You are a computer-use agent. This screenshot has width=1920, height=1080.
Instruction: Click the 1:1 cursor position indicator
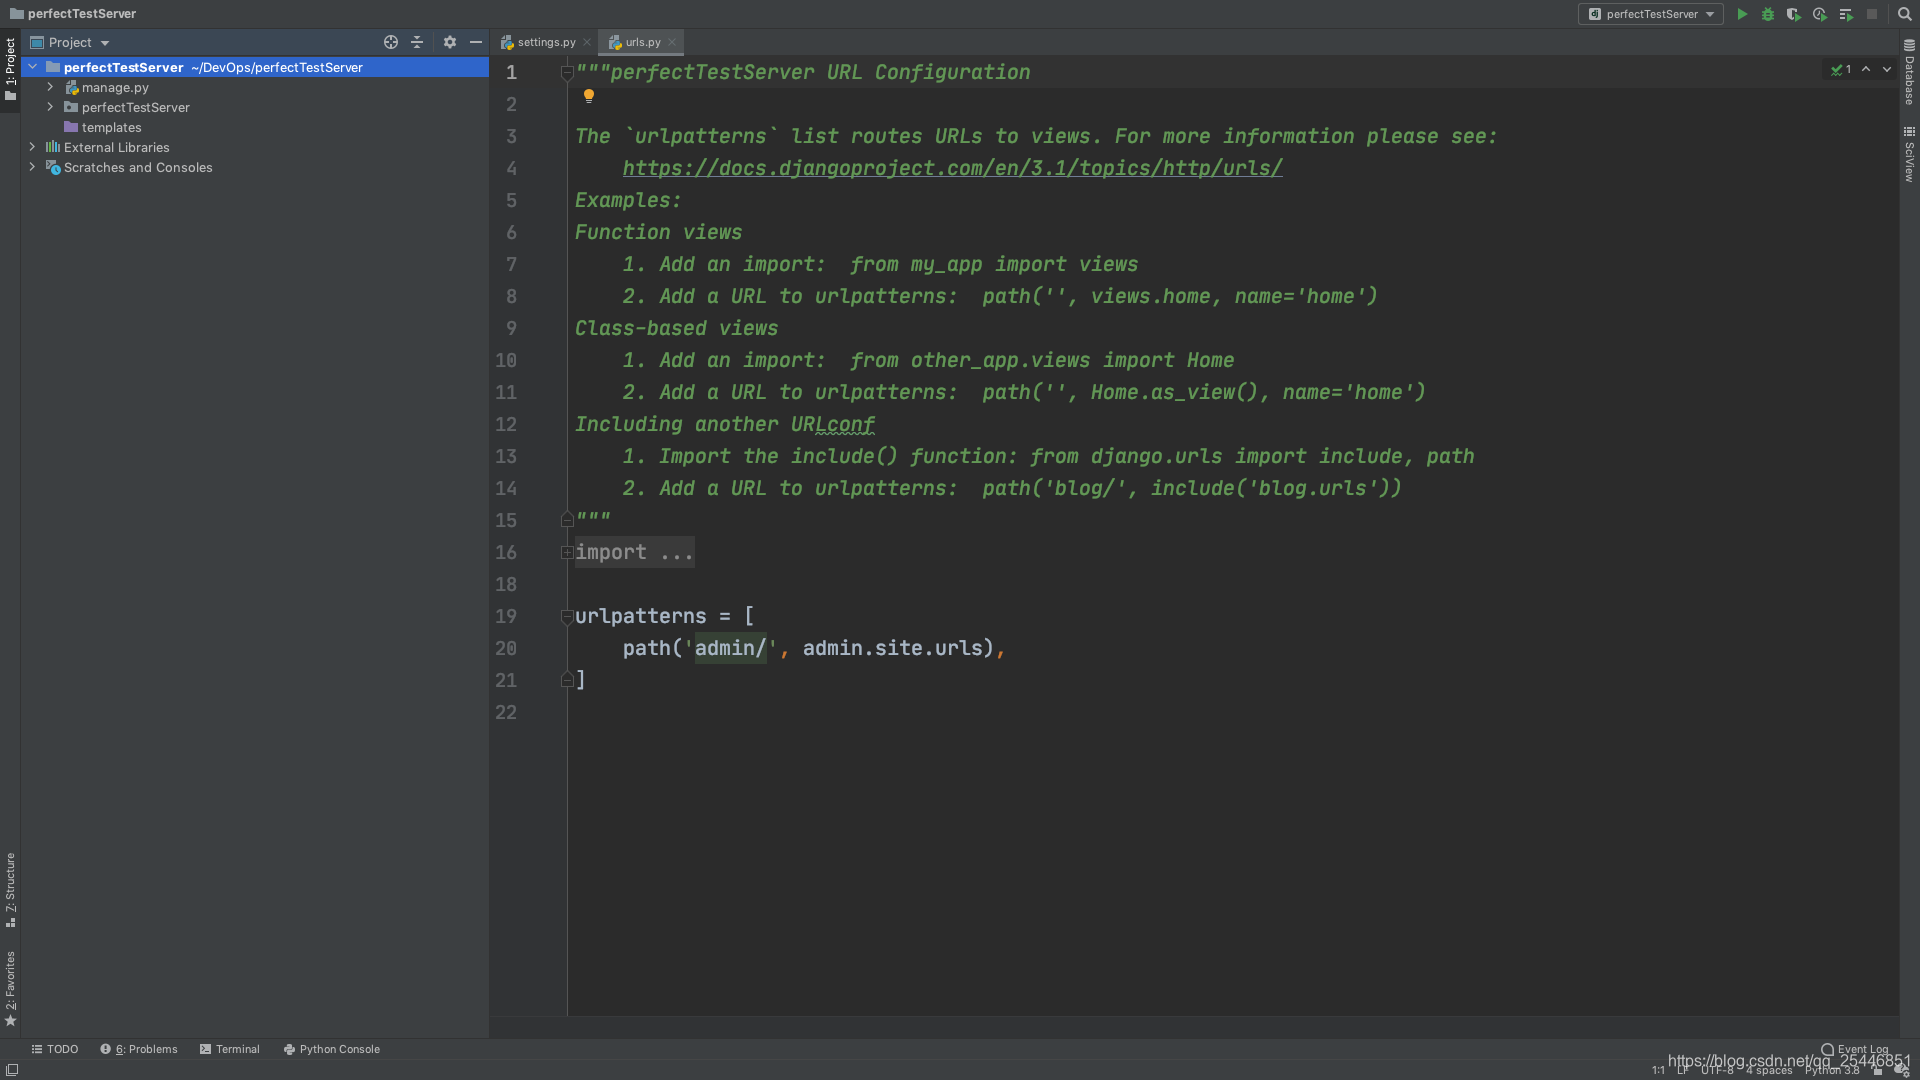click(1658, 1070)
